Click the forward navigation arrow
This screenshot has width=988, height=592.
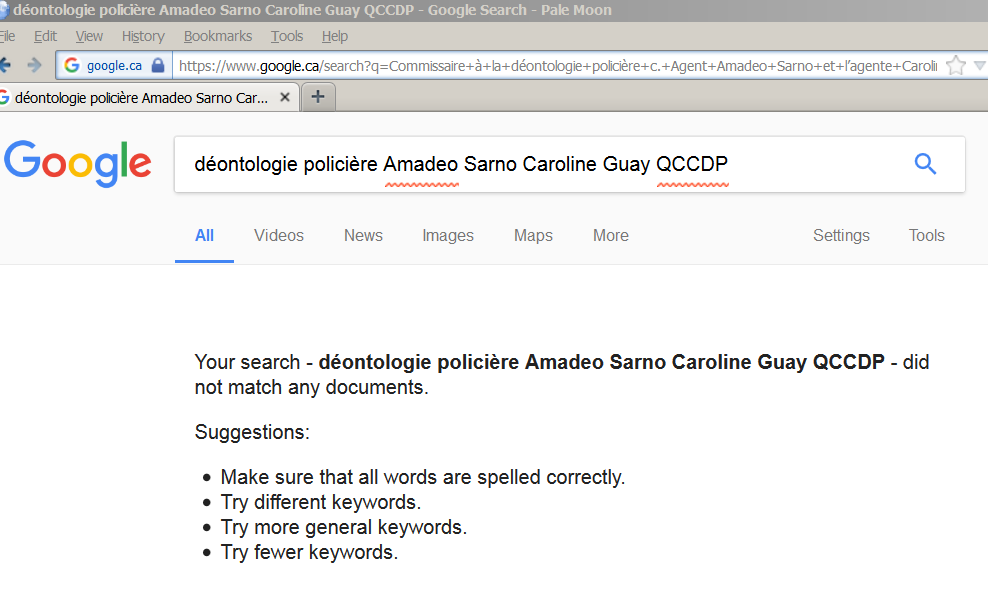tap(34, 65)
